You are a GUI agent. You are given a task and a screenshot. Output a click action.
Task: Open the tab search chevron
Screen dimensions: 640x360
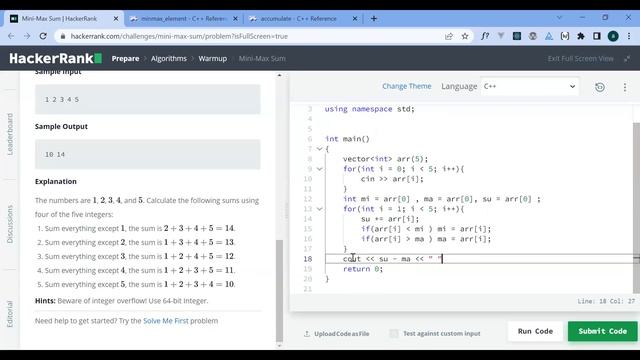(x=559, y=18)
